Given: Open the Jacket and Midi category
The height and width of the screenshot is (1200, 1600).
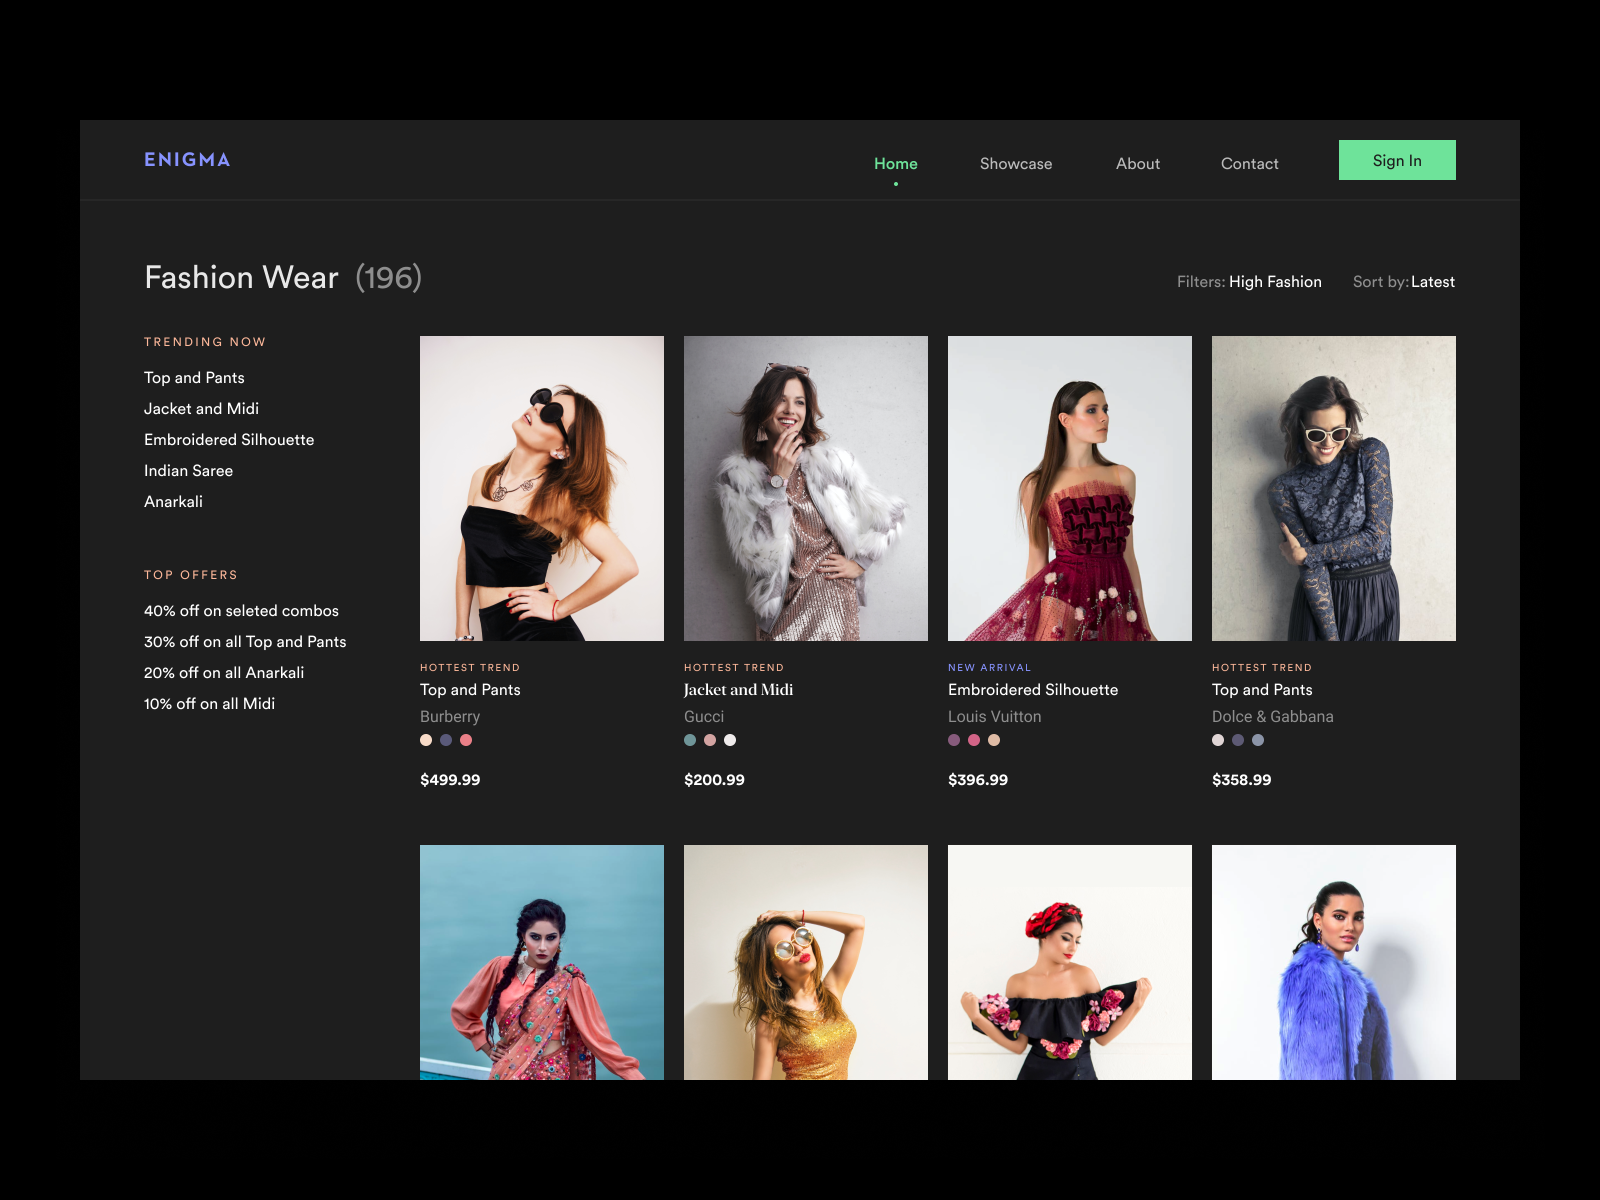Looking at the screenshot, I should [201, 408].
